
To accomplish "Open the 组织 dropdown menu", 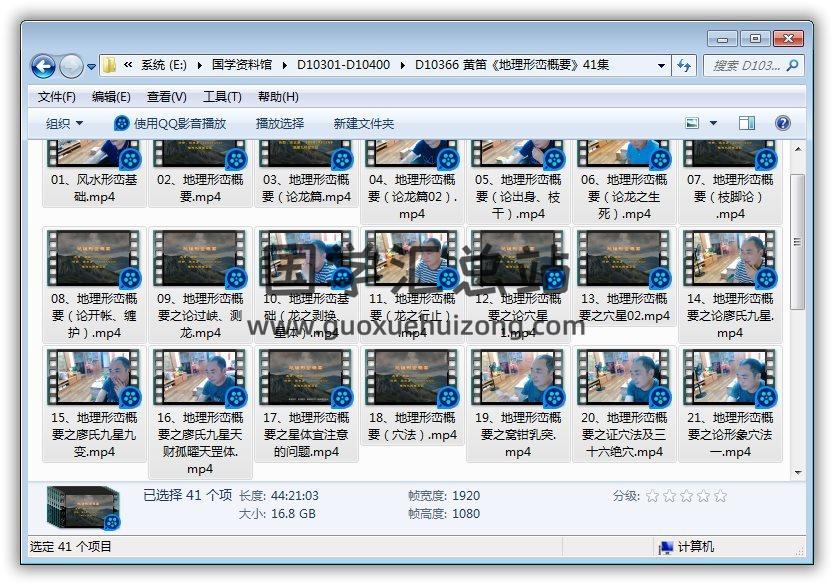I will 65,123.
